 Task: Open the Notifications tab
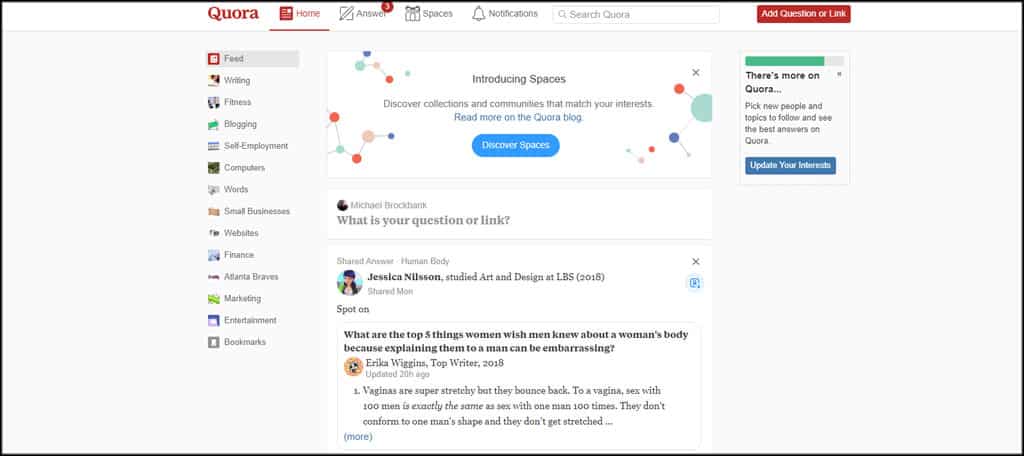pos(505,14)
